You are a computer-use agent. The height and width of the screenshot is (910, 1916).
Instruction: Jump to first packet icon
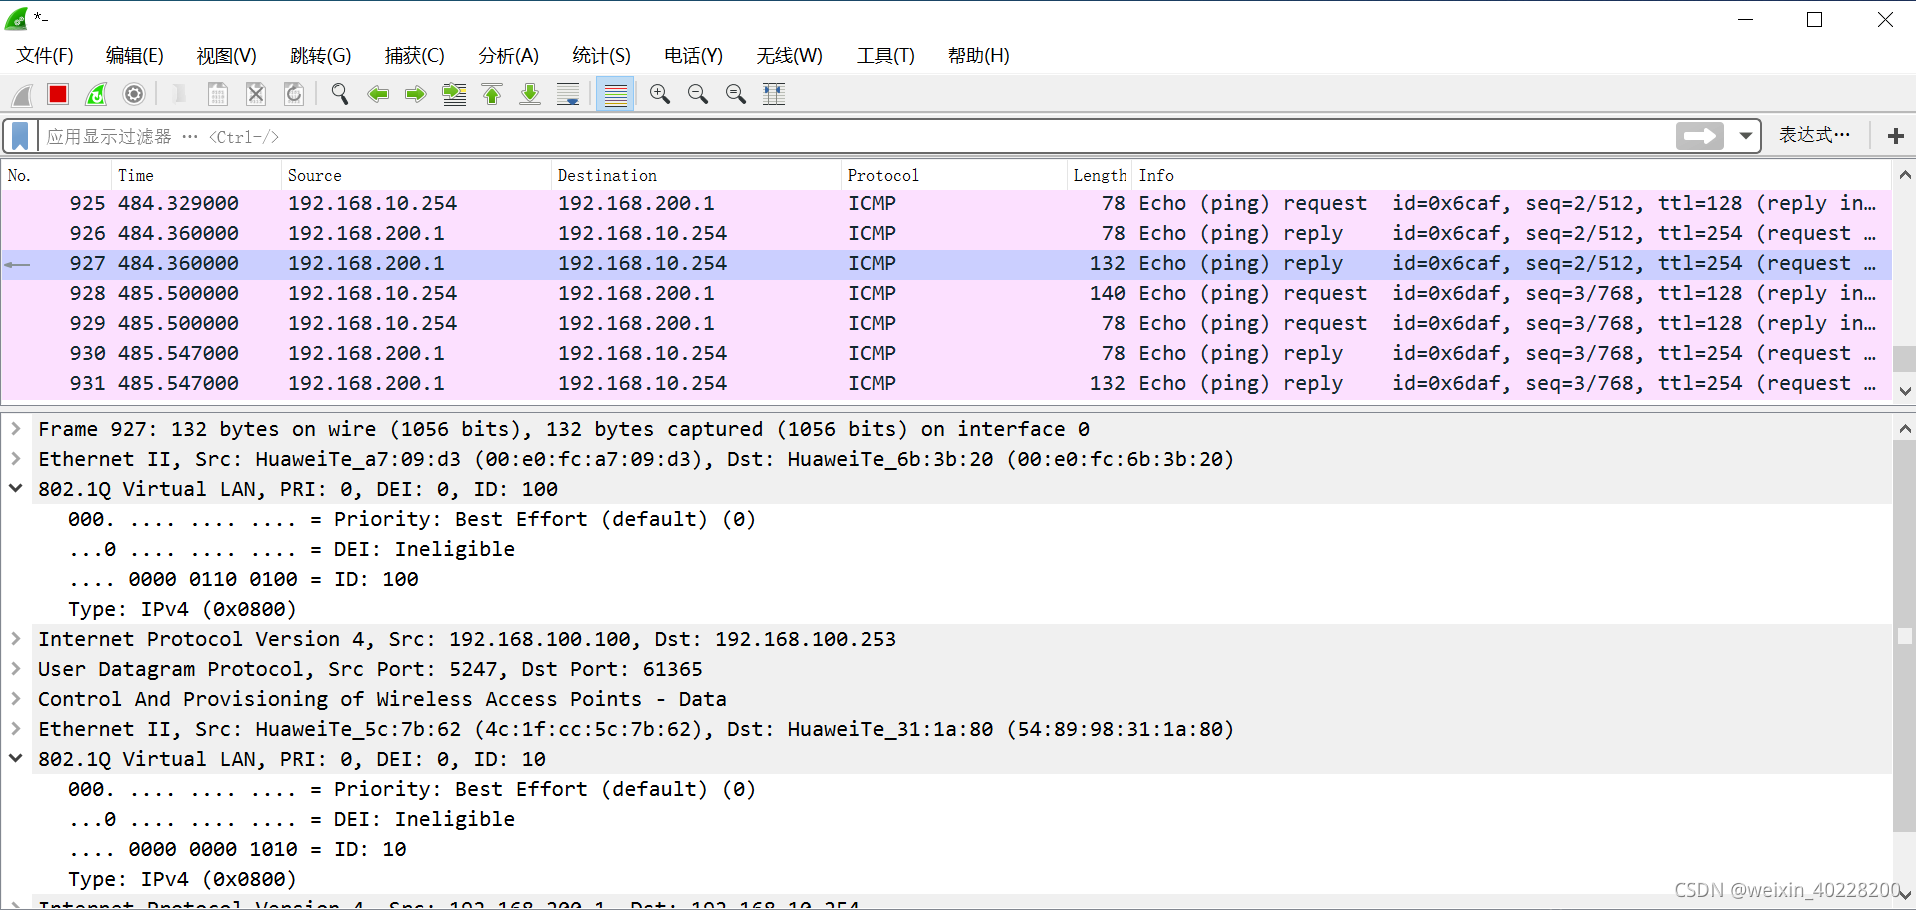[492, 94]
